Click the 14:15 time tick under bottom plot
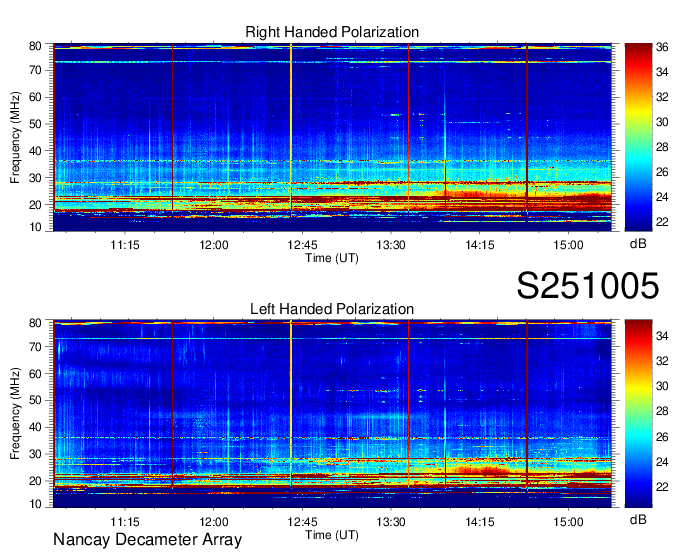Screen dimensions: 680x552 tap(479, 521)
